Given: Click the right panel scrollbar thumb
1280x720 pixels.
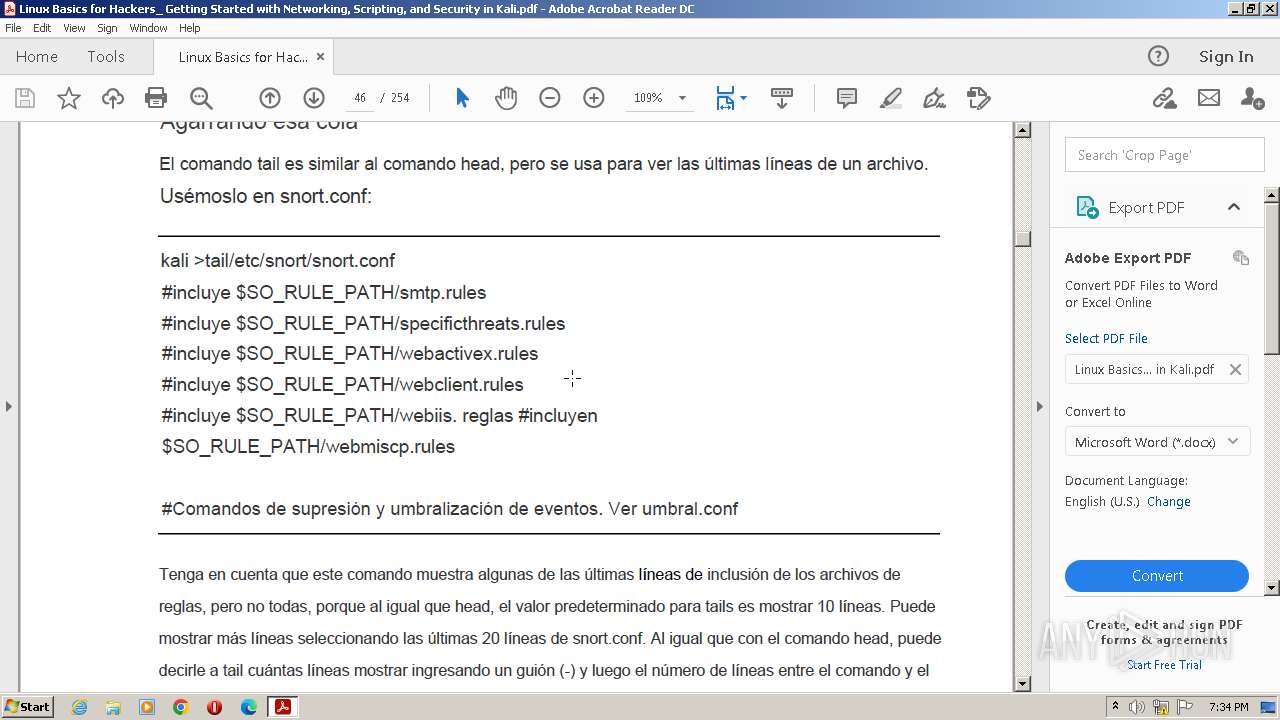Looking at the screenshot, I should coord(1272,277).
